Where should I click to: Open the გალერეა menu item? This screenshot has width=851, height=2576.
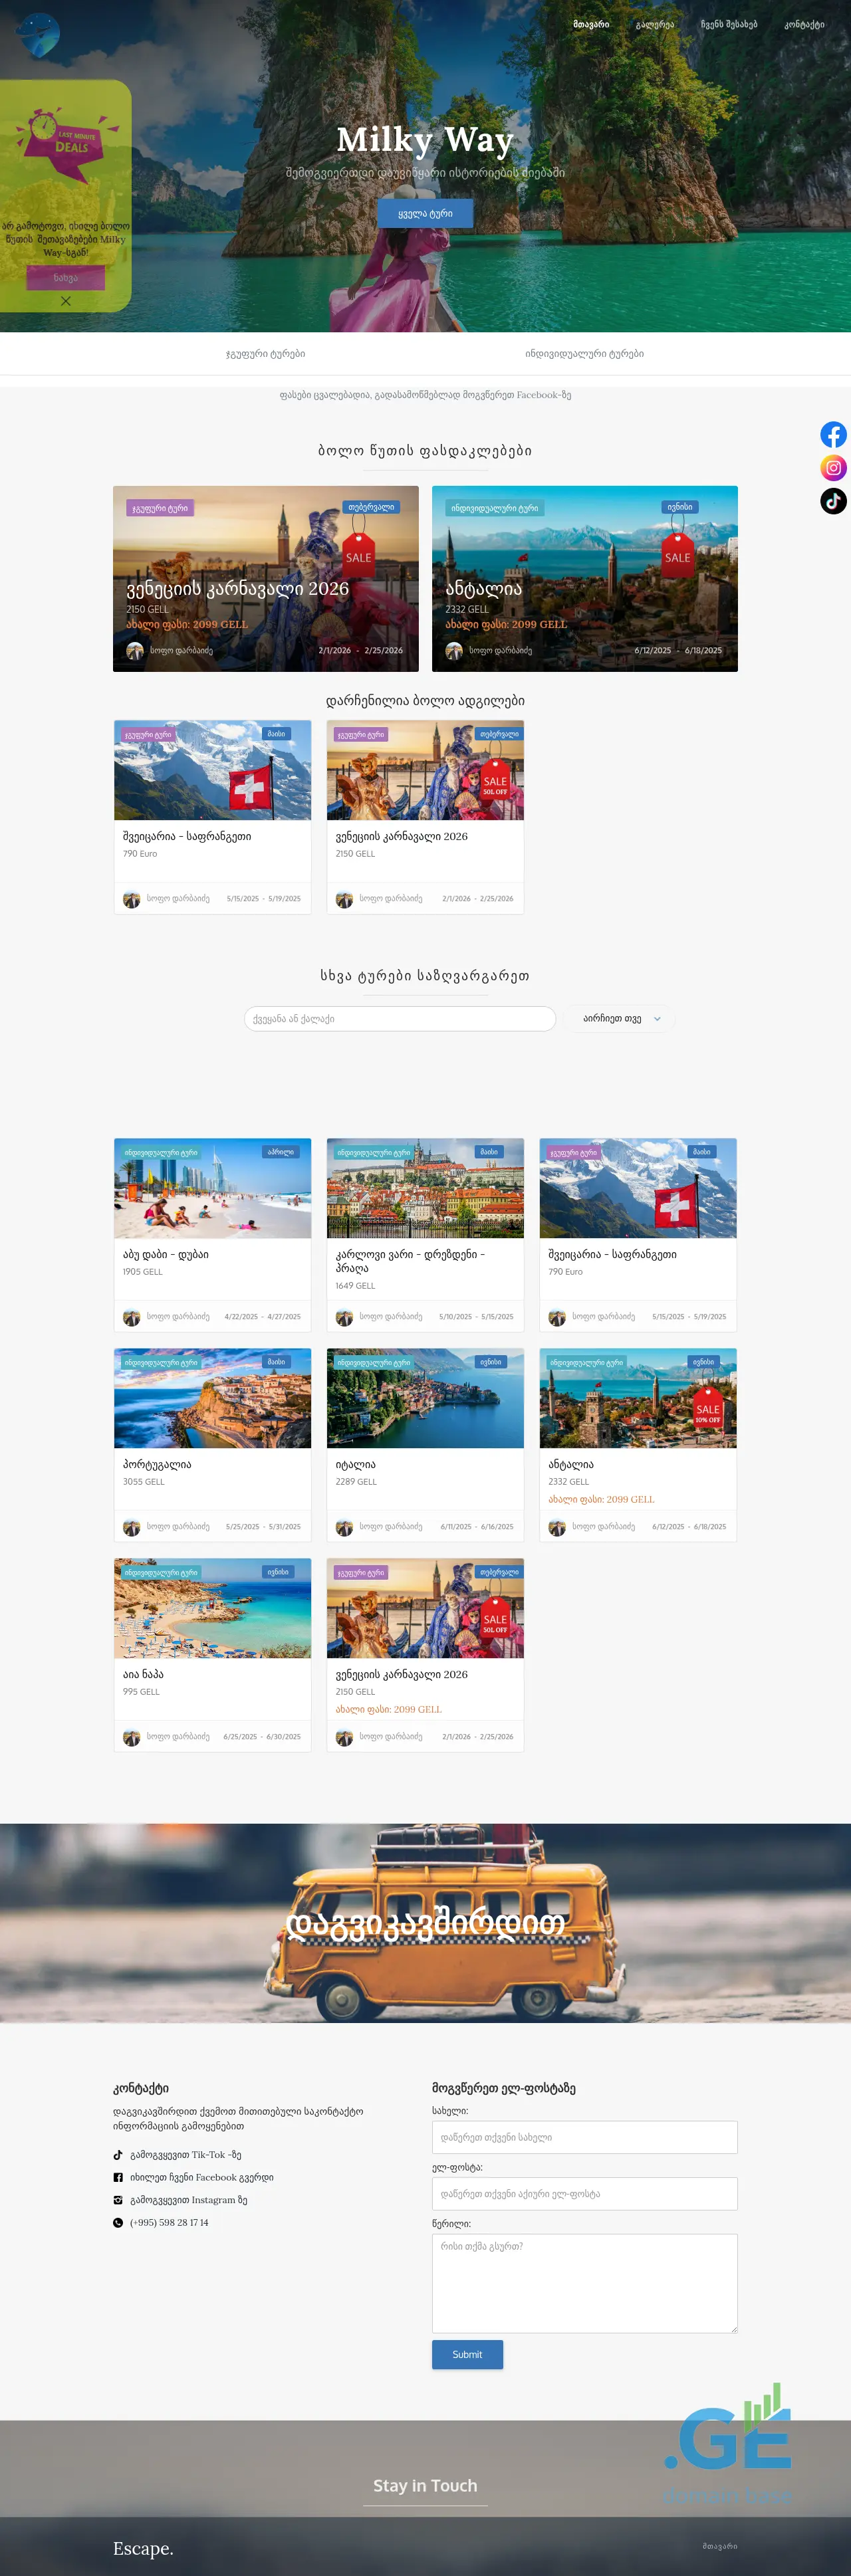tap(654, 24)
